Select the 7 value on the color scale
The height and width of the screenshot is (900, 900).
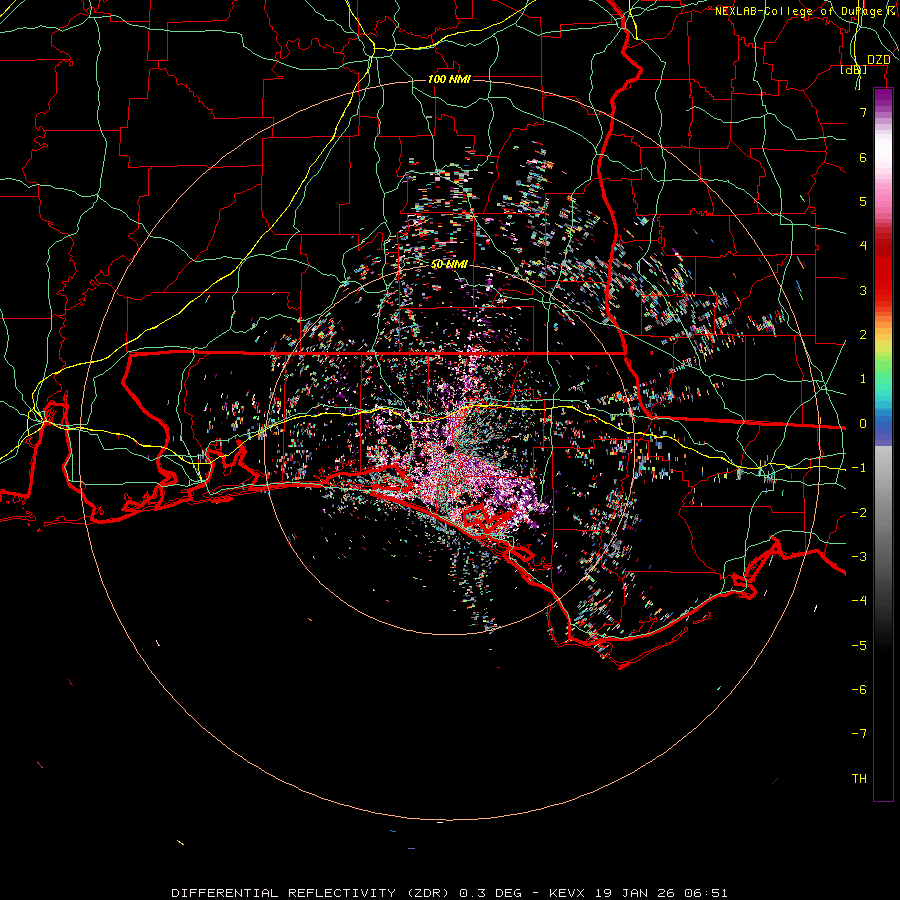pyautogui.click(x=863, y=112)
